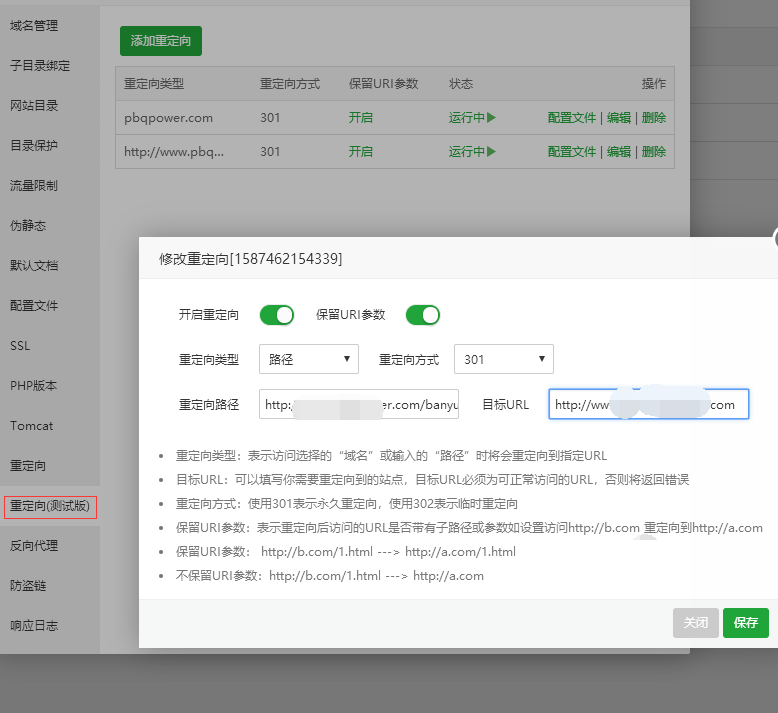Click the 修改重定向[1587462154339] dialog title
This screenshot has height=713, width=778.
point(251,259)
